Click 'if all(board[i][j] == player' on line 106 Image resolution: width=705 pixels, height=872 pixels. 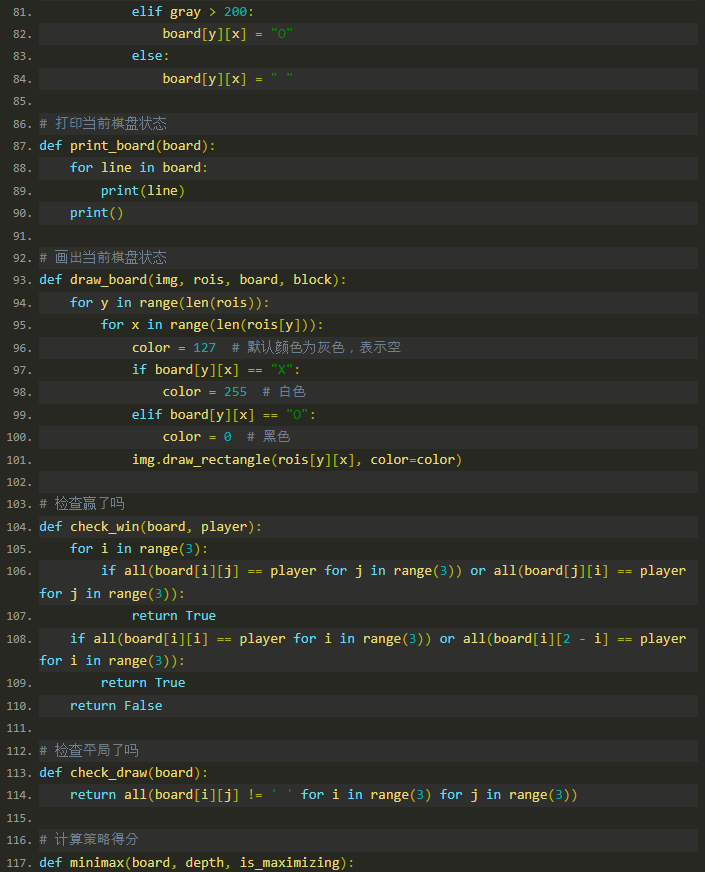[208, 571]
